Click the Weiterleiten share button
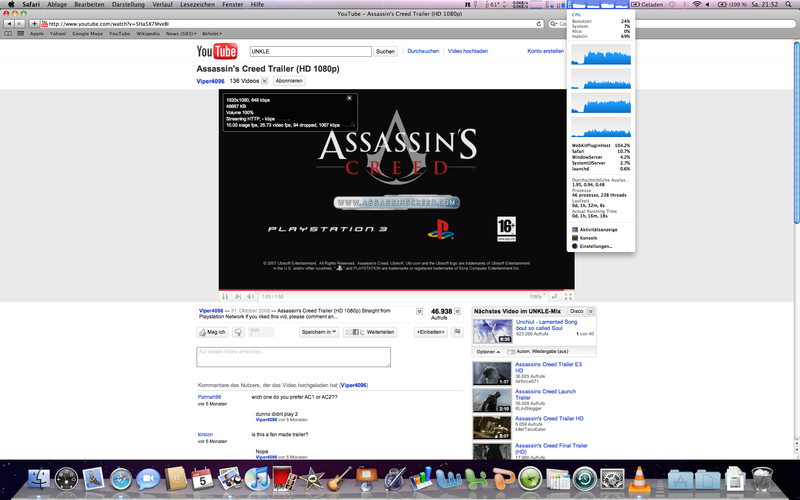Image resolution: width=800 pixels, height=500 pixels. click(370, 332)
